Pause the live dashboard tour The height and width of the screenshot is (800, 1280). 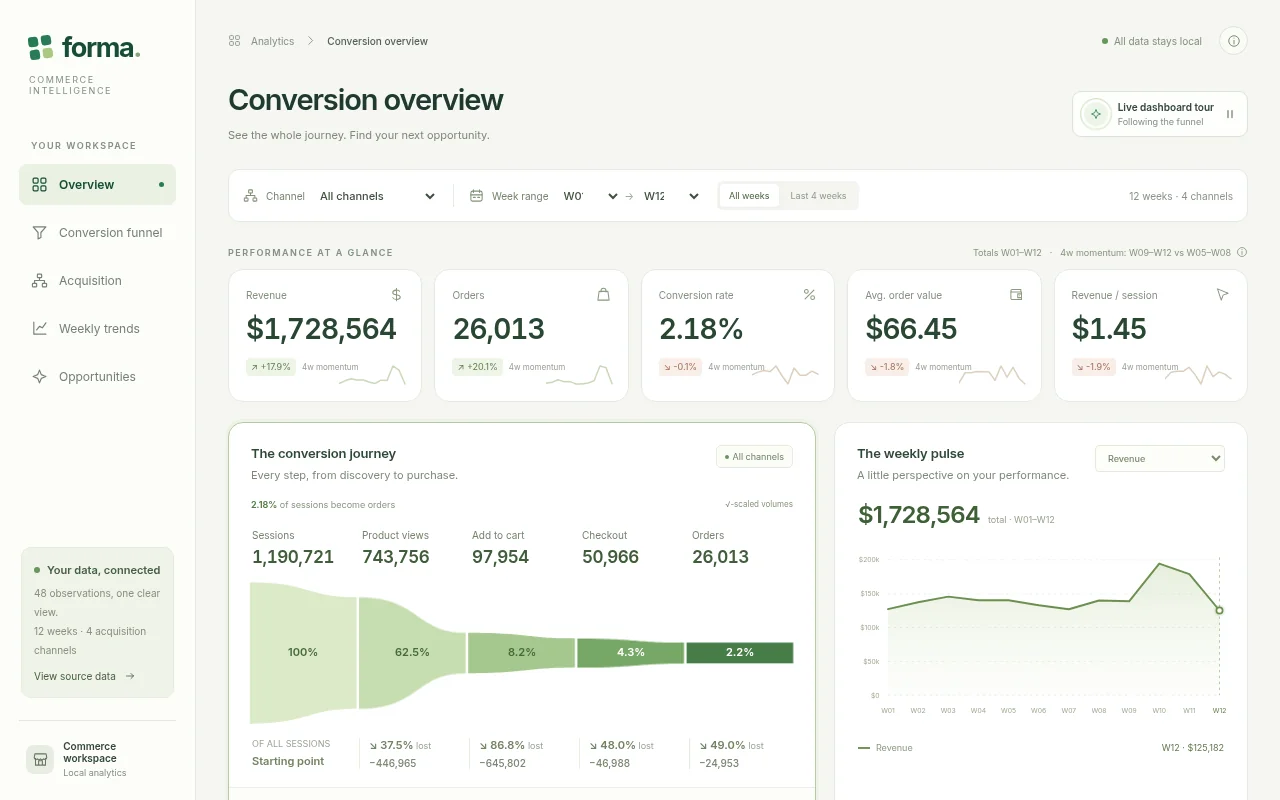(1230, 114)
